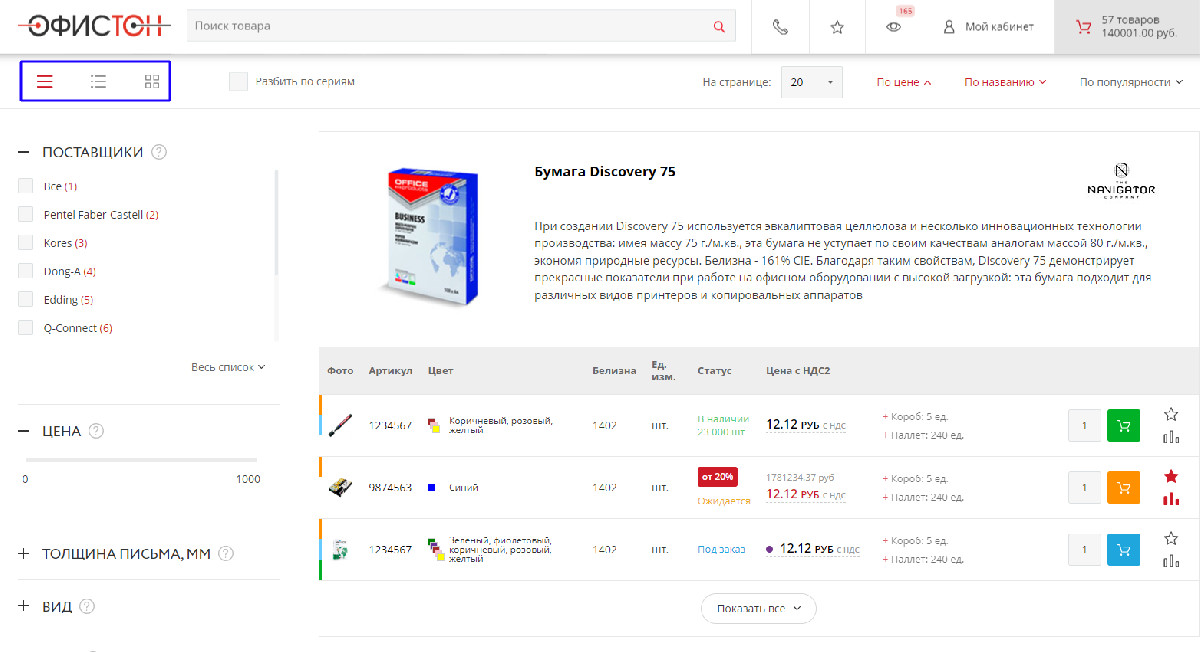The image size is (1200, 652).
Task: Open the shopping cart with 57 товаров
Action: pos(1127,27)
